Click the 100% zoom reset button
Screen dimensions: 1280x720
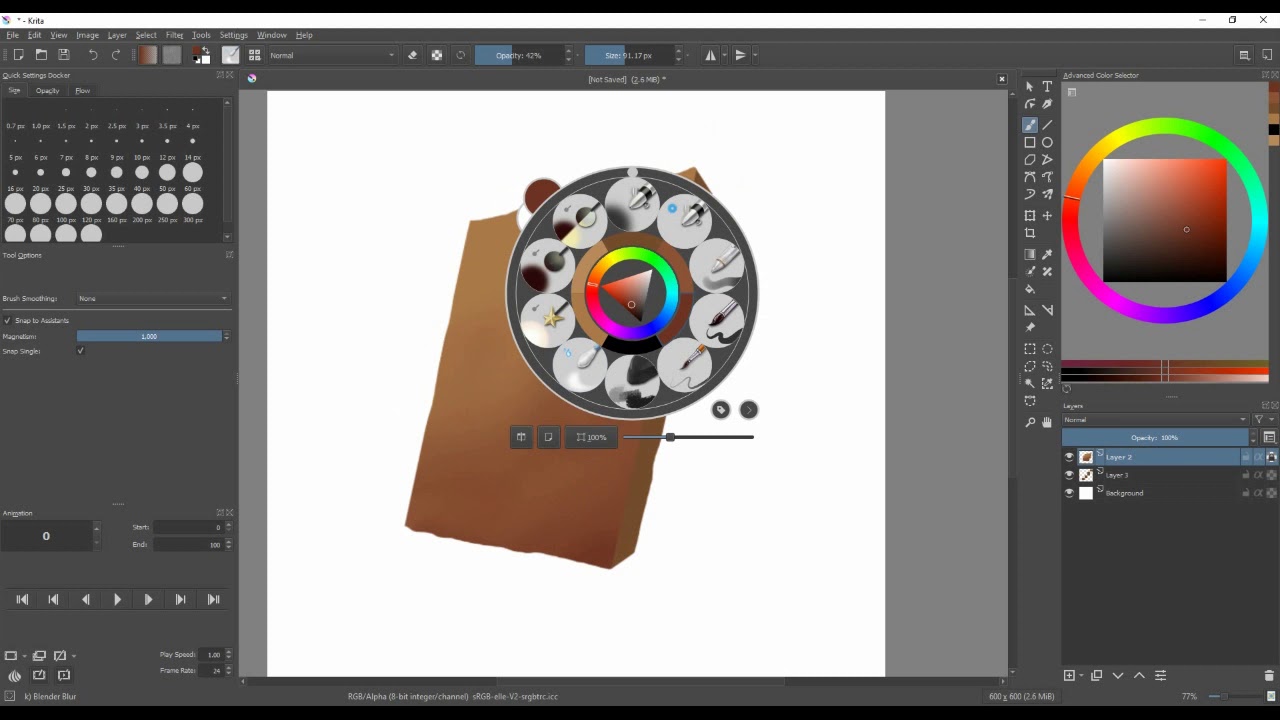coord(592,437)
